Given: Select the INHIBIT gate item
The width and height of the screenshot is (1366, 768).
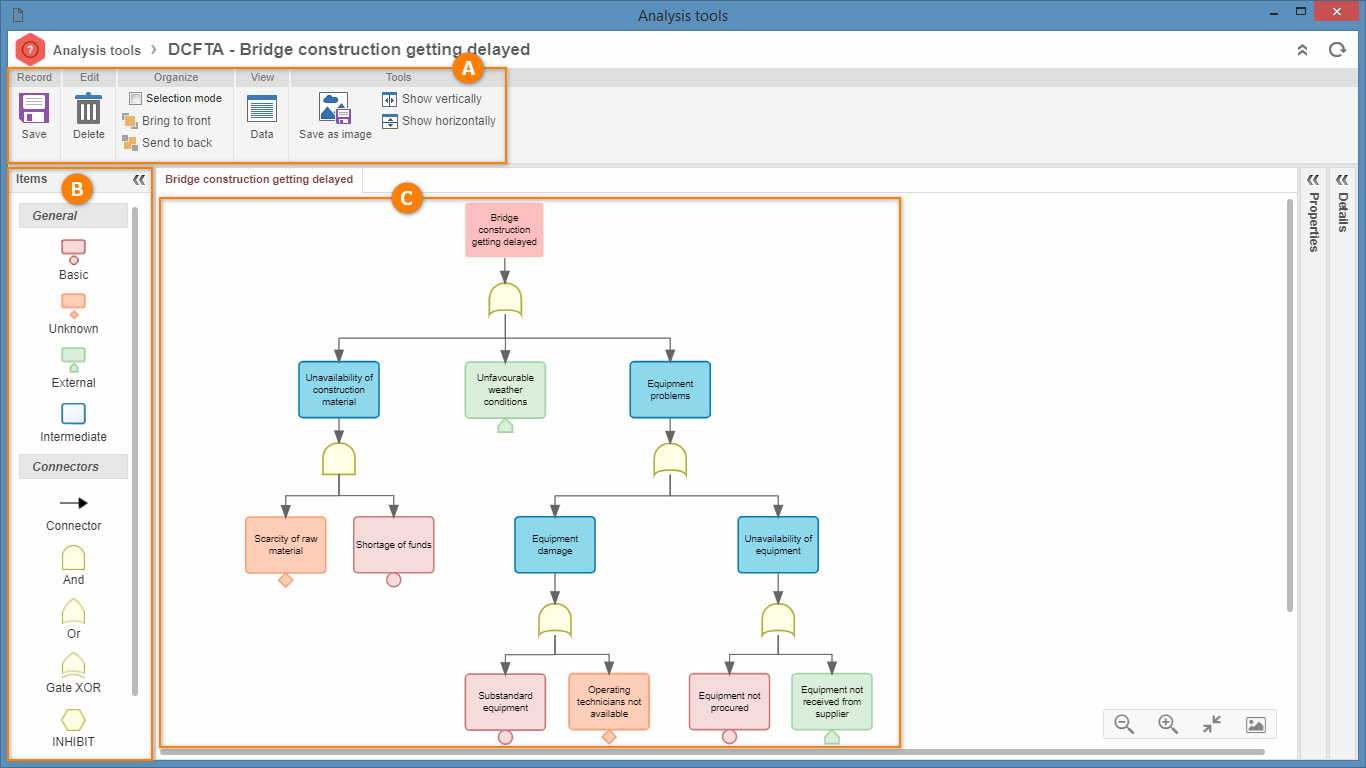Looking at the screenshot, I should click(74, 728).
